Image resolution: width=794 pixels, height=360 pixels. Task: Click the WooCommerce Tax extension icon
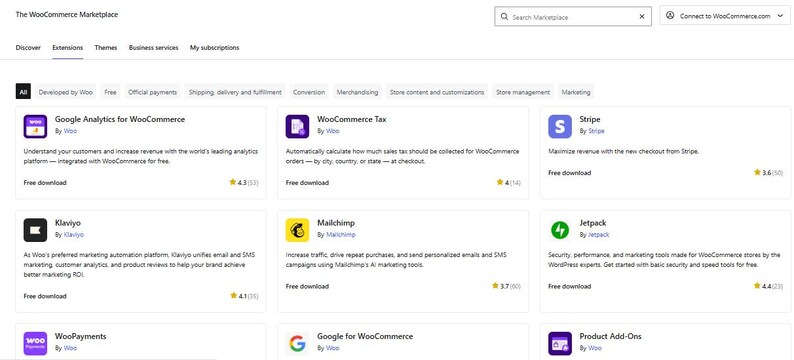(297, 127)
